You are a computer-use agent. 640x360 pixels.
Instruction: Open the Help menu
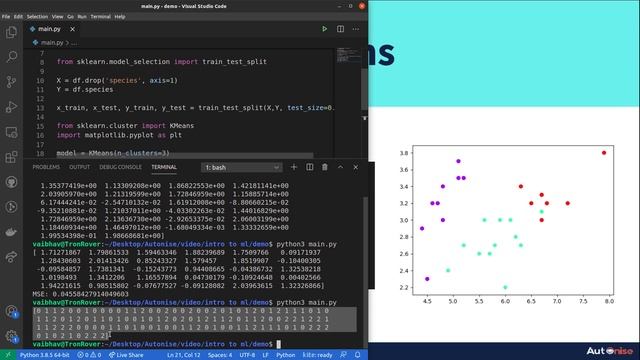click(x=120, y=17)
